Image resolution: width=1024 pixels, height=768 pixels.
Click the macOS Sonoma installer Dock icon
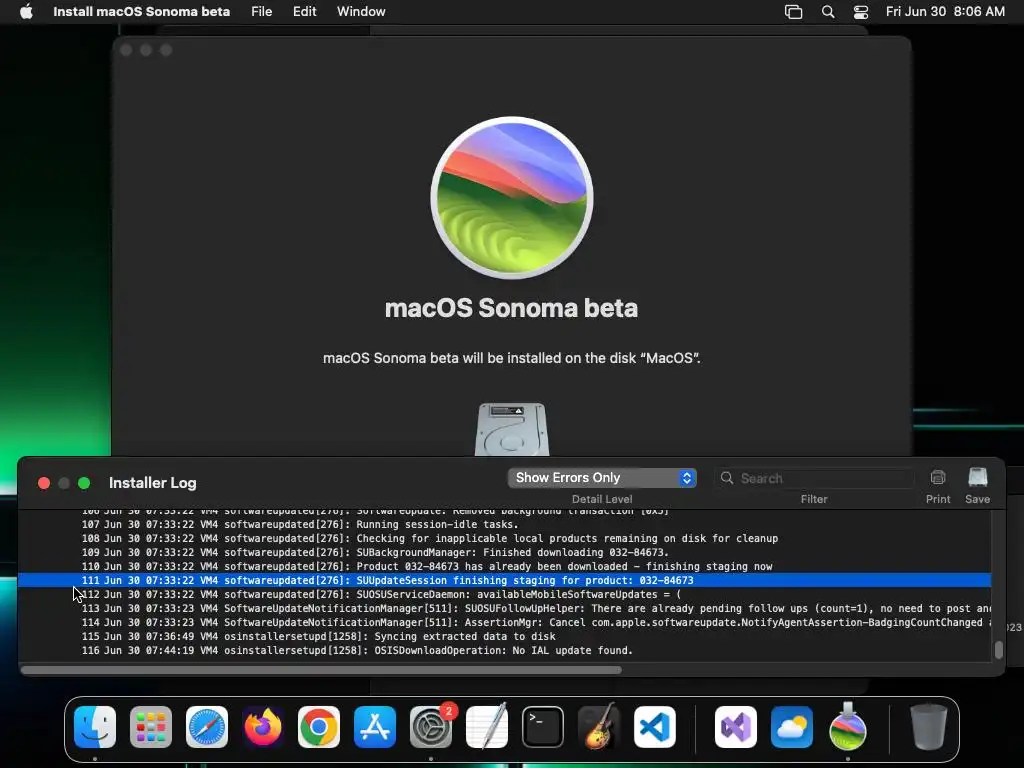click(x=848, y=727)
